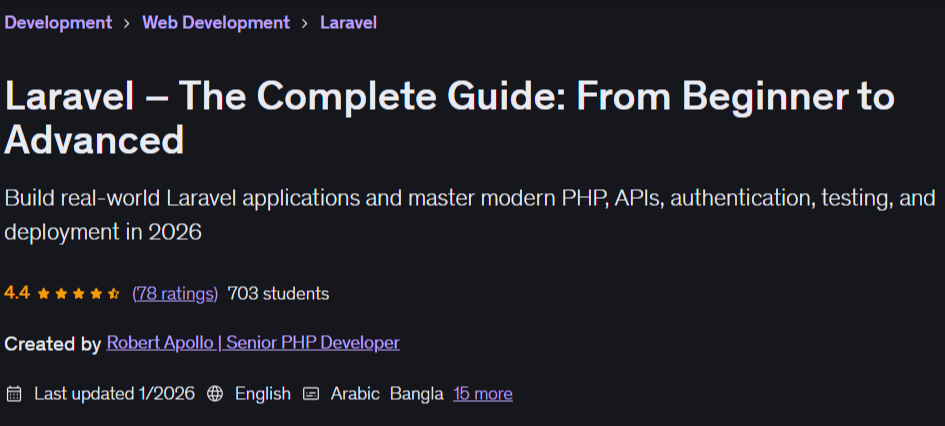
Task: Click the course subtitle description text
Action: tap(470, 215)
